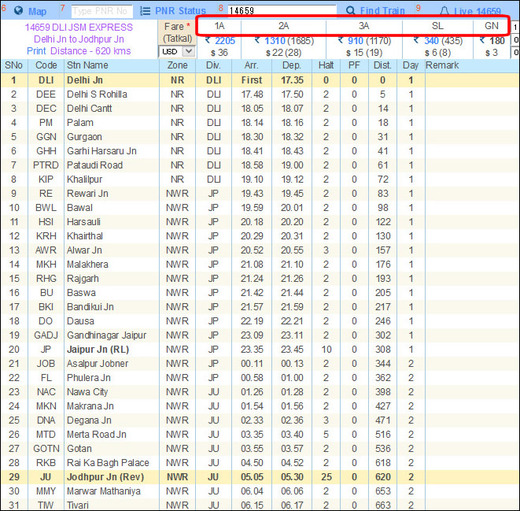Select Jodhpur Jn (Rev) station row
This screenshot has width=520, height=511.
(x=259, y=477)
